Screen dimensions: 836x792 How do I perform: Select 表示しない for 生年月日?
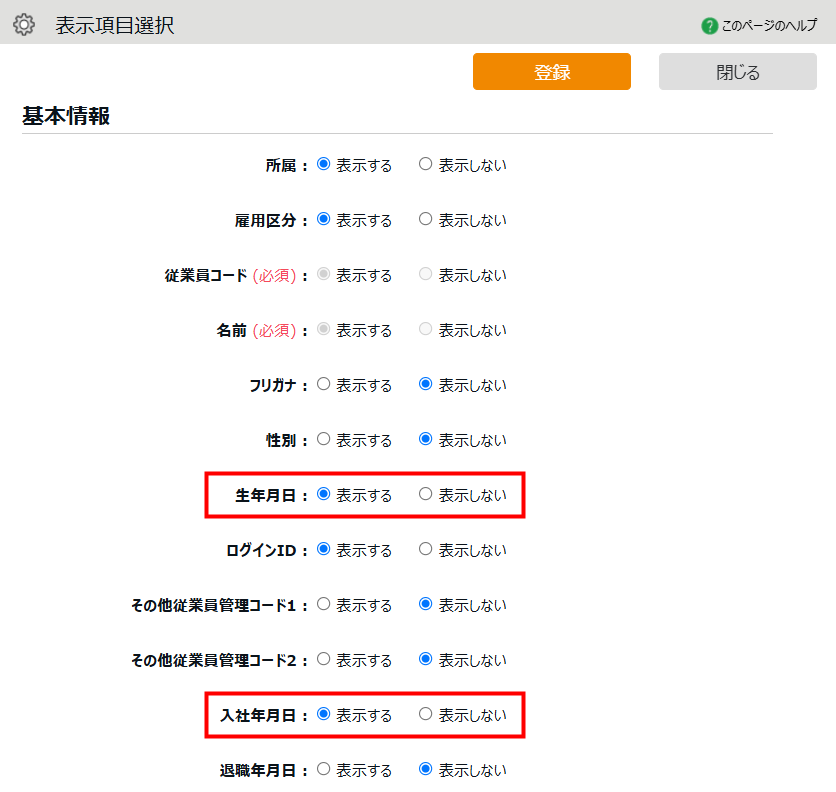coord(425,494)
